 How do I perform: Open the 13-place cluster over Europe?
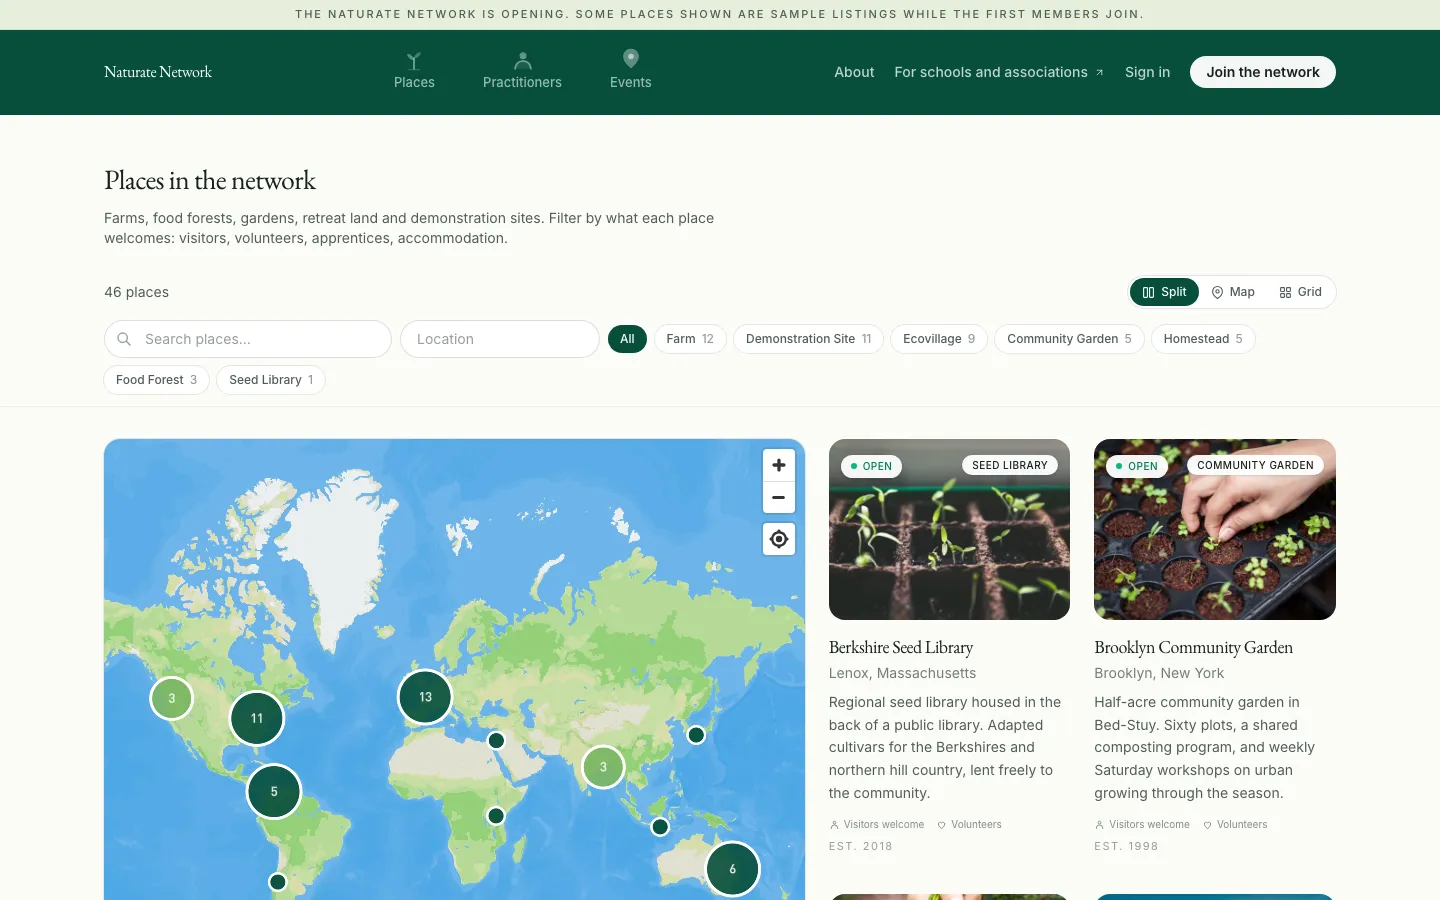point(425,697)
